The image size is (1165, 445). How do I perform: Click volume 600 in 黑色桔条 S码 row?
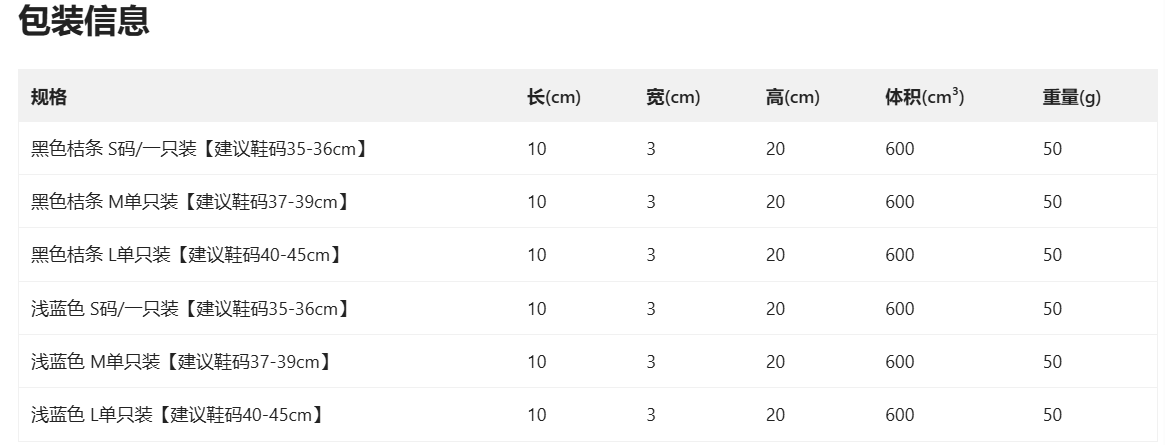click(x=899, y=149)
